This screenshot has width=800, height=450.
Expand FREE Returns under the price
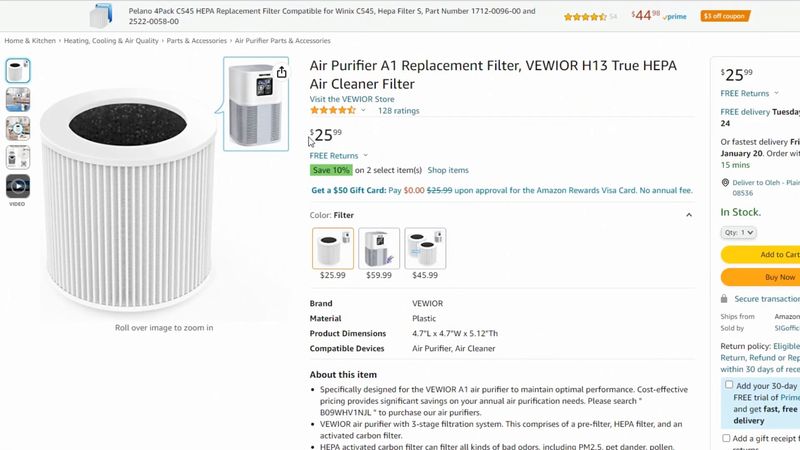point(338,156)
